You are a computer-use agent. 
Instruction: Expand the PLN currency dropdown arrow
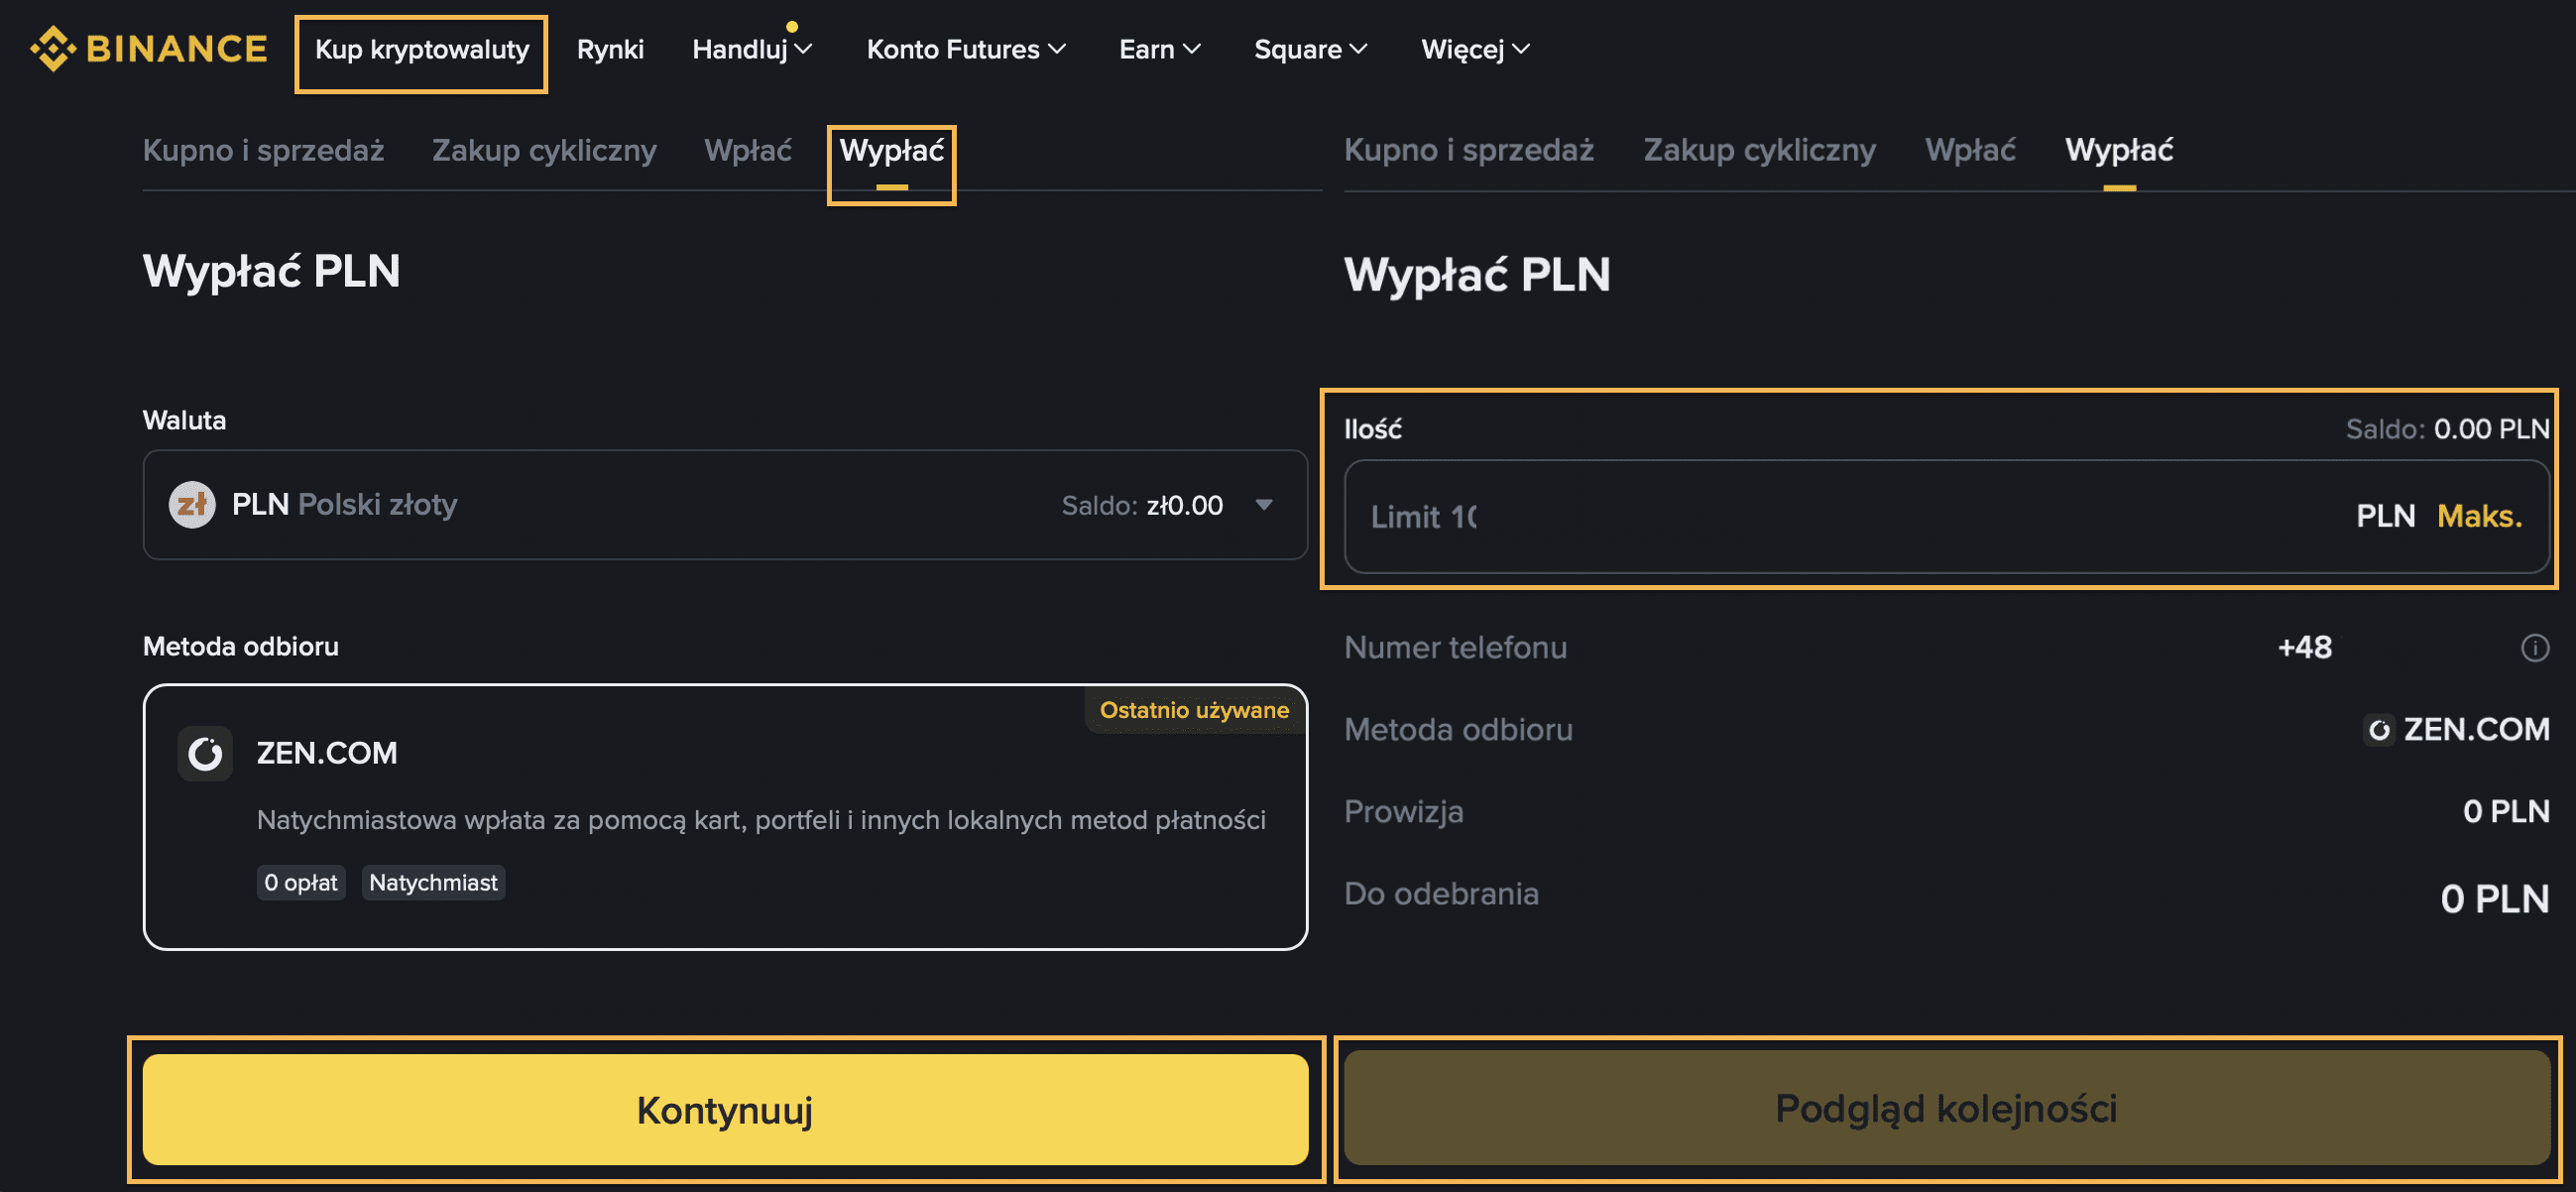(1264, 505)
